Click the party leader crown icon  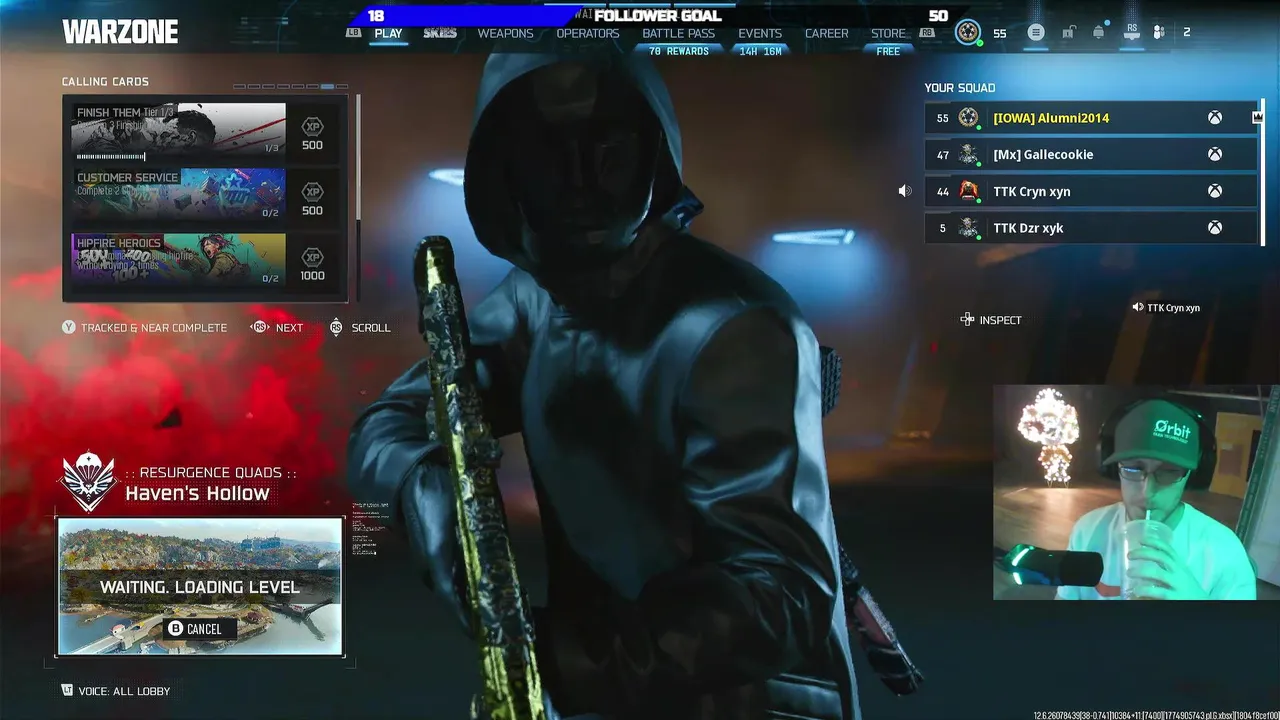tap(1257, 118)
